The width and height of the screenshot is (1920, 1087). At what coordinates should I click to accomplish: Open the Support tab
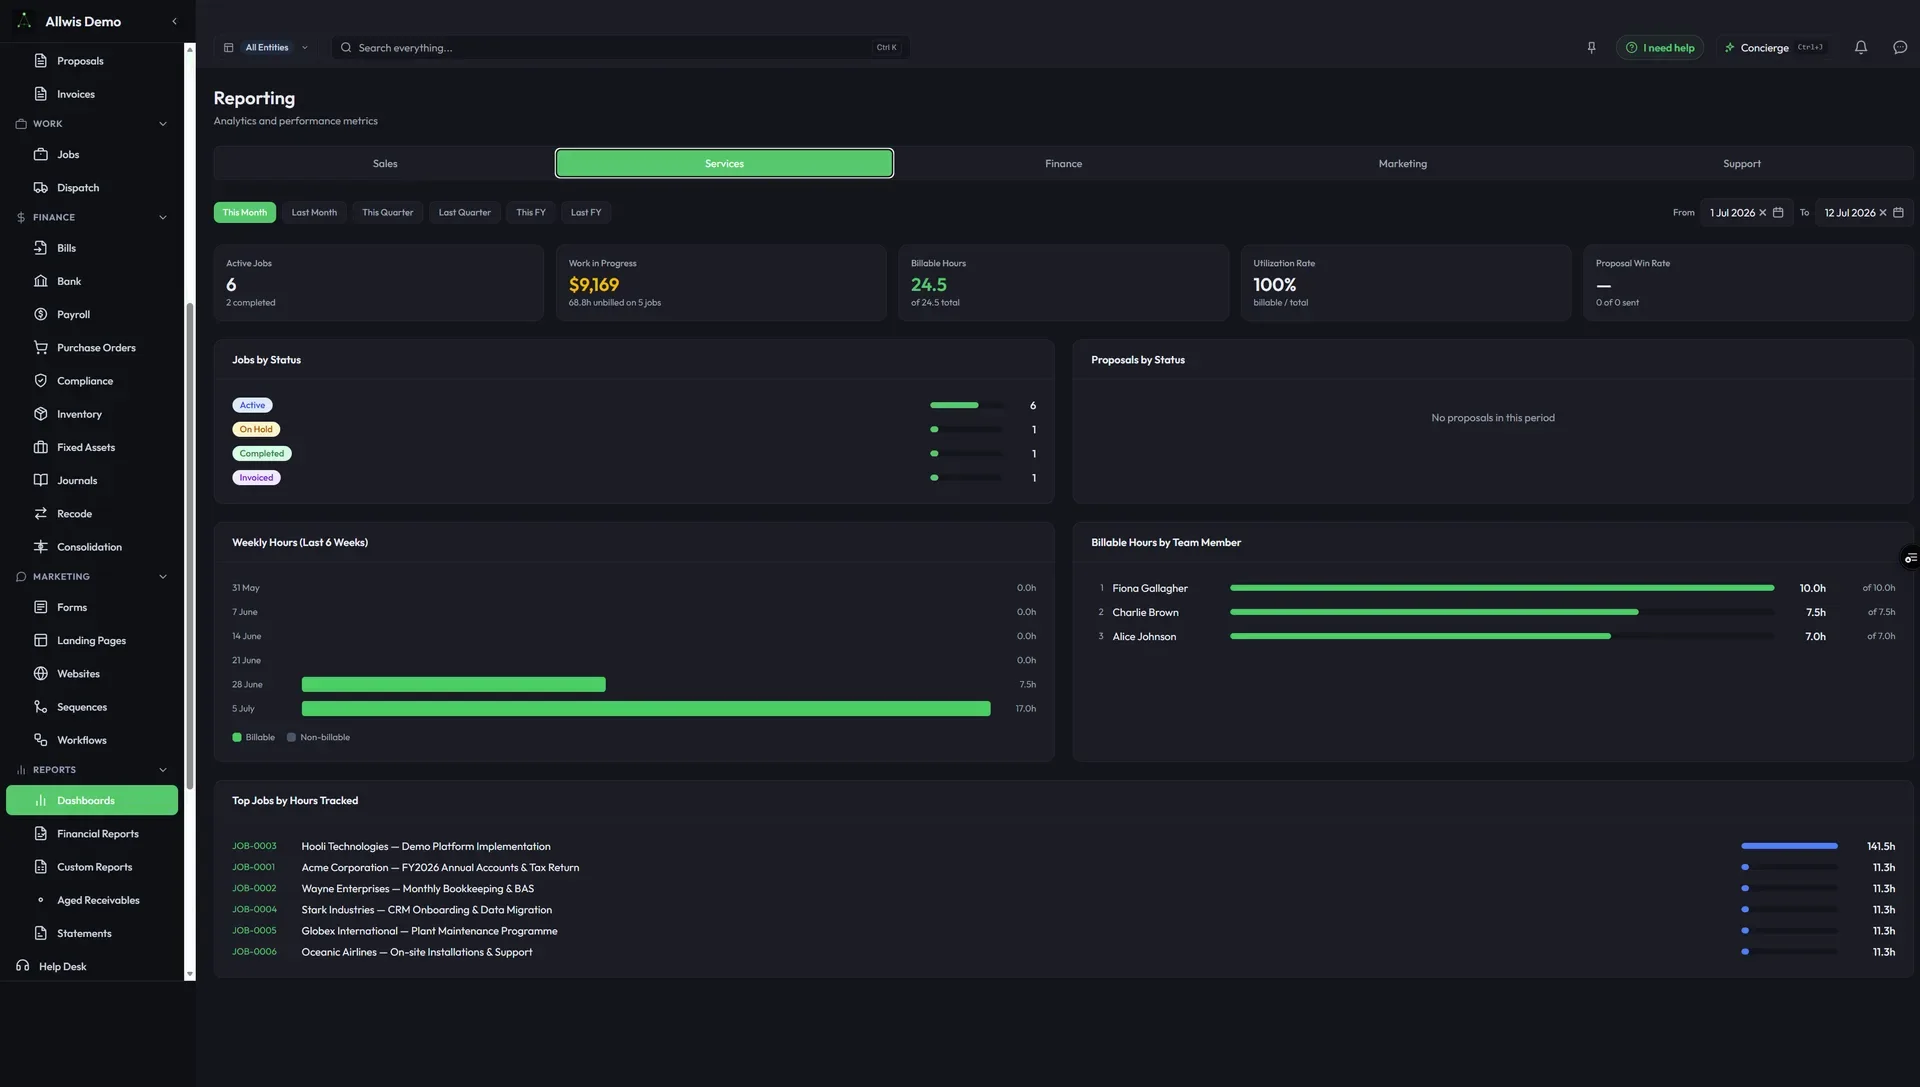click(x=1741, y=163)
